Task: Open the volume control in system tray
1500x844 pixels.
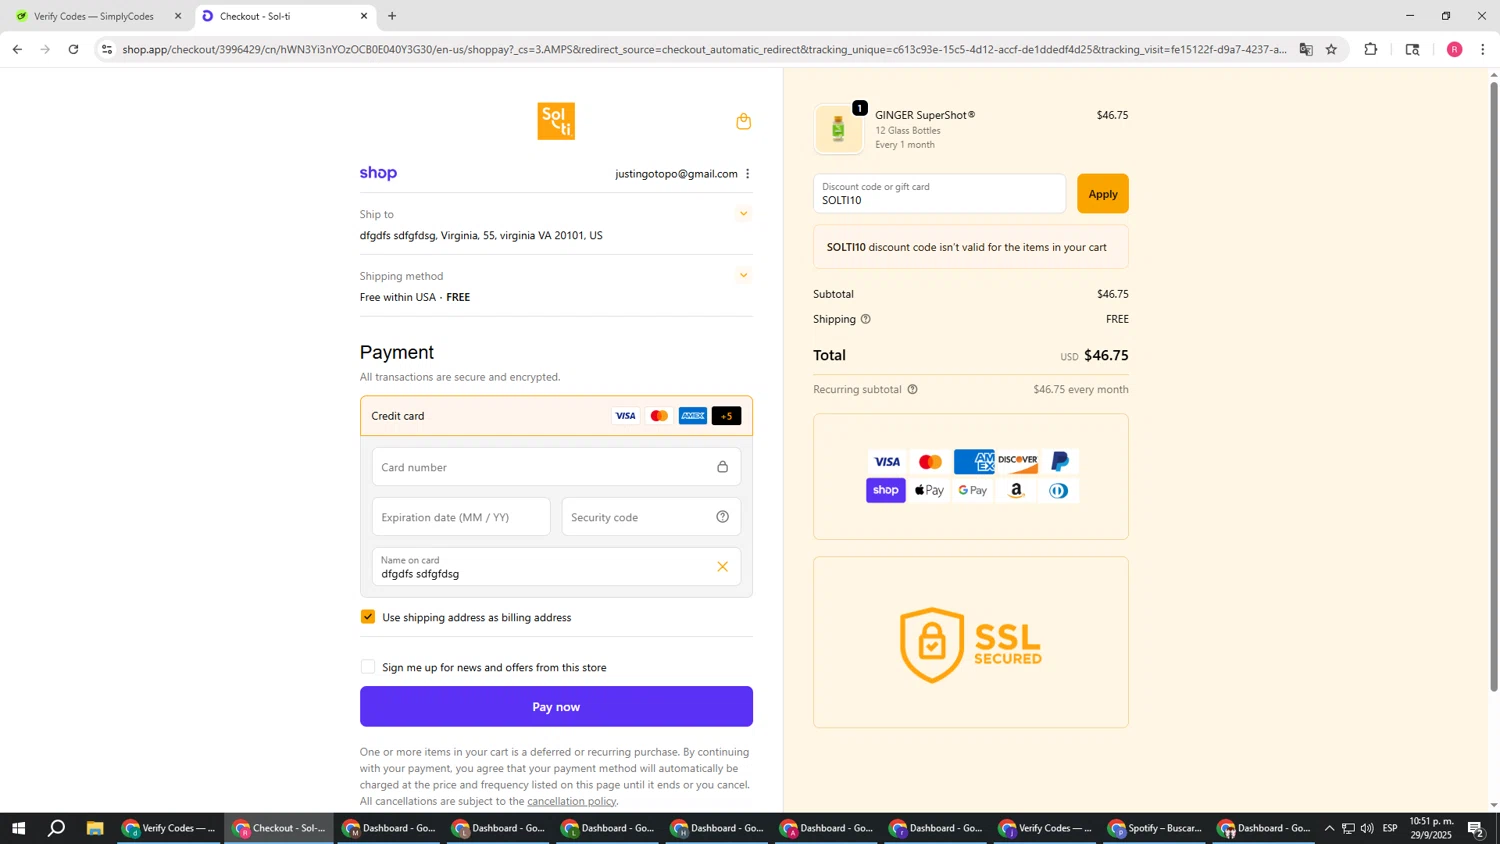Action: tap(1367, 828)
